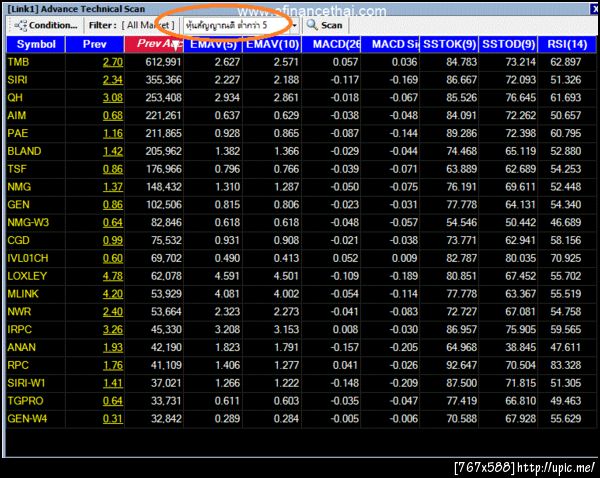Select the SIRI-W1 symbol
The width and height of the screenshot is (600, 478).
pos(26,383)
